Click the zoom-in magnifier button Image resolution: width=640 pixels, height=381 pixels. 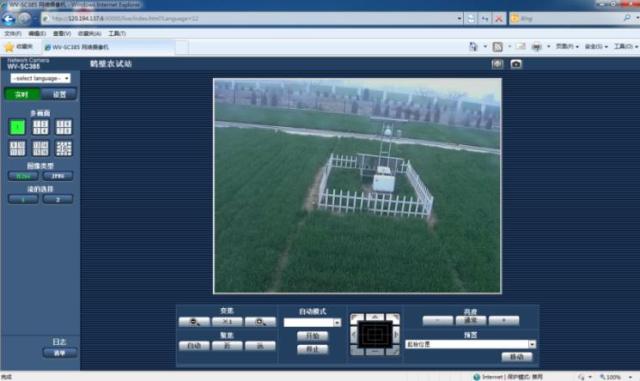(260, 322)
